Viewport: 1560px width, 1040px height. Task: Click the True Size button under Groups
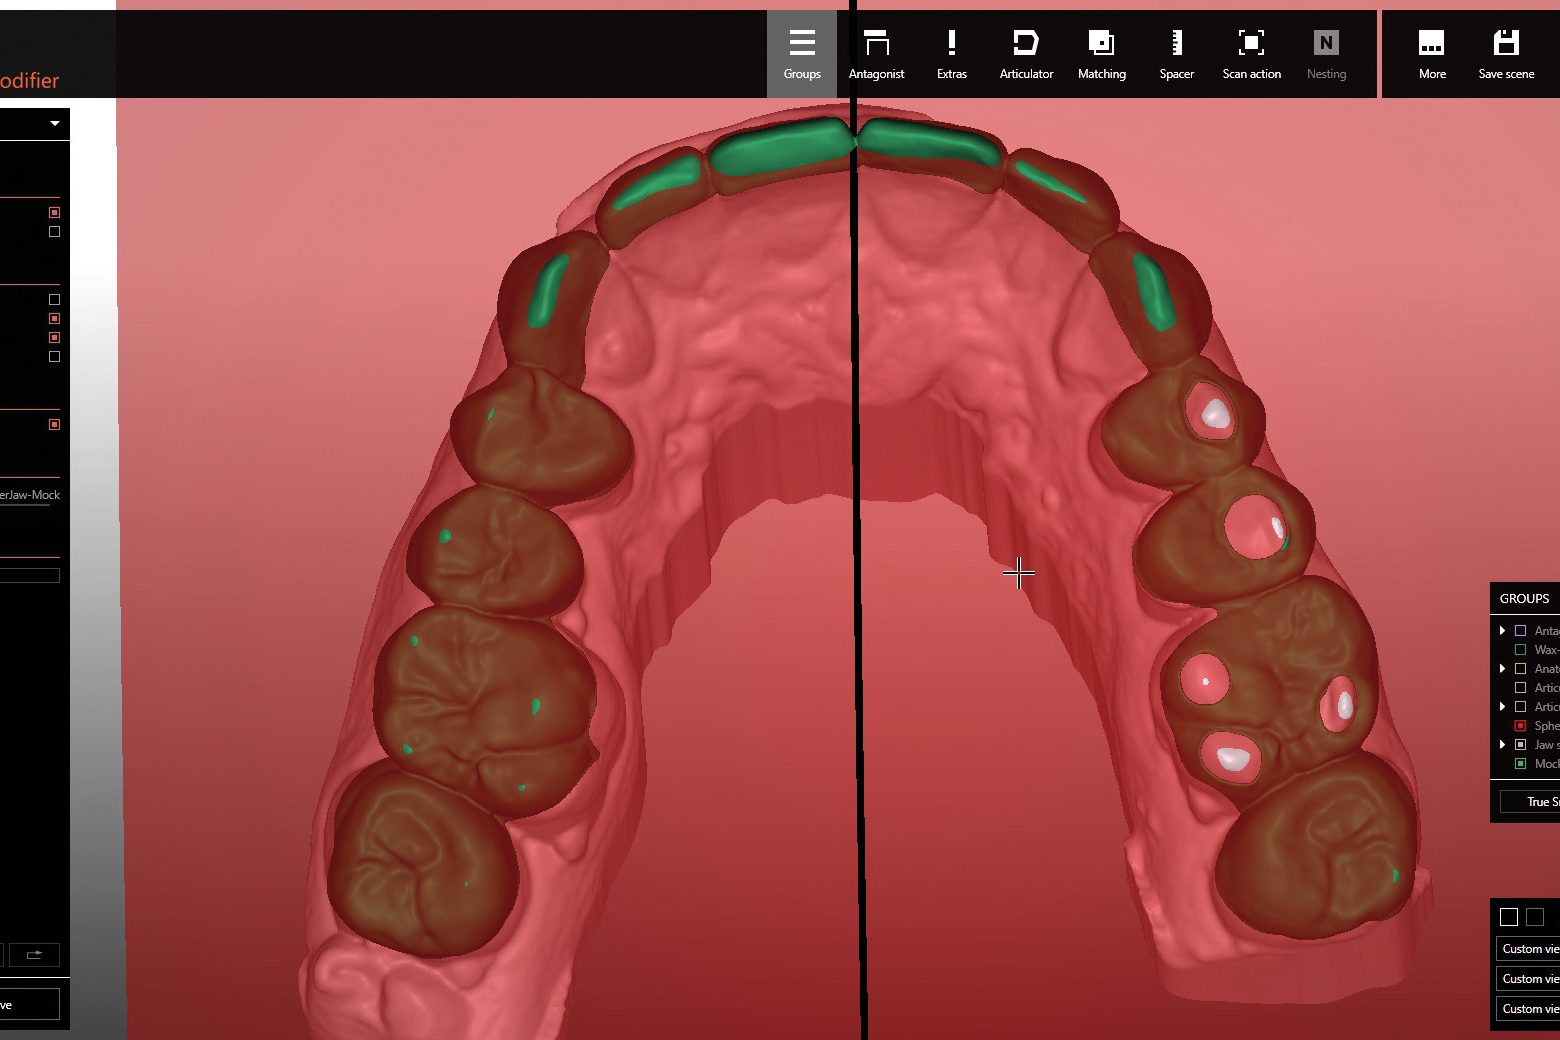pos(1530,802)
